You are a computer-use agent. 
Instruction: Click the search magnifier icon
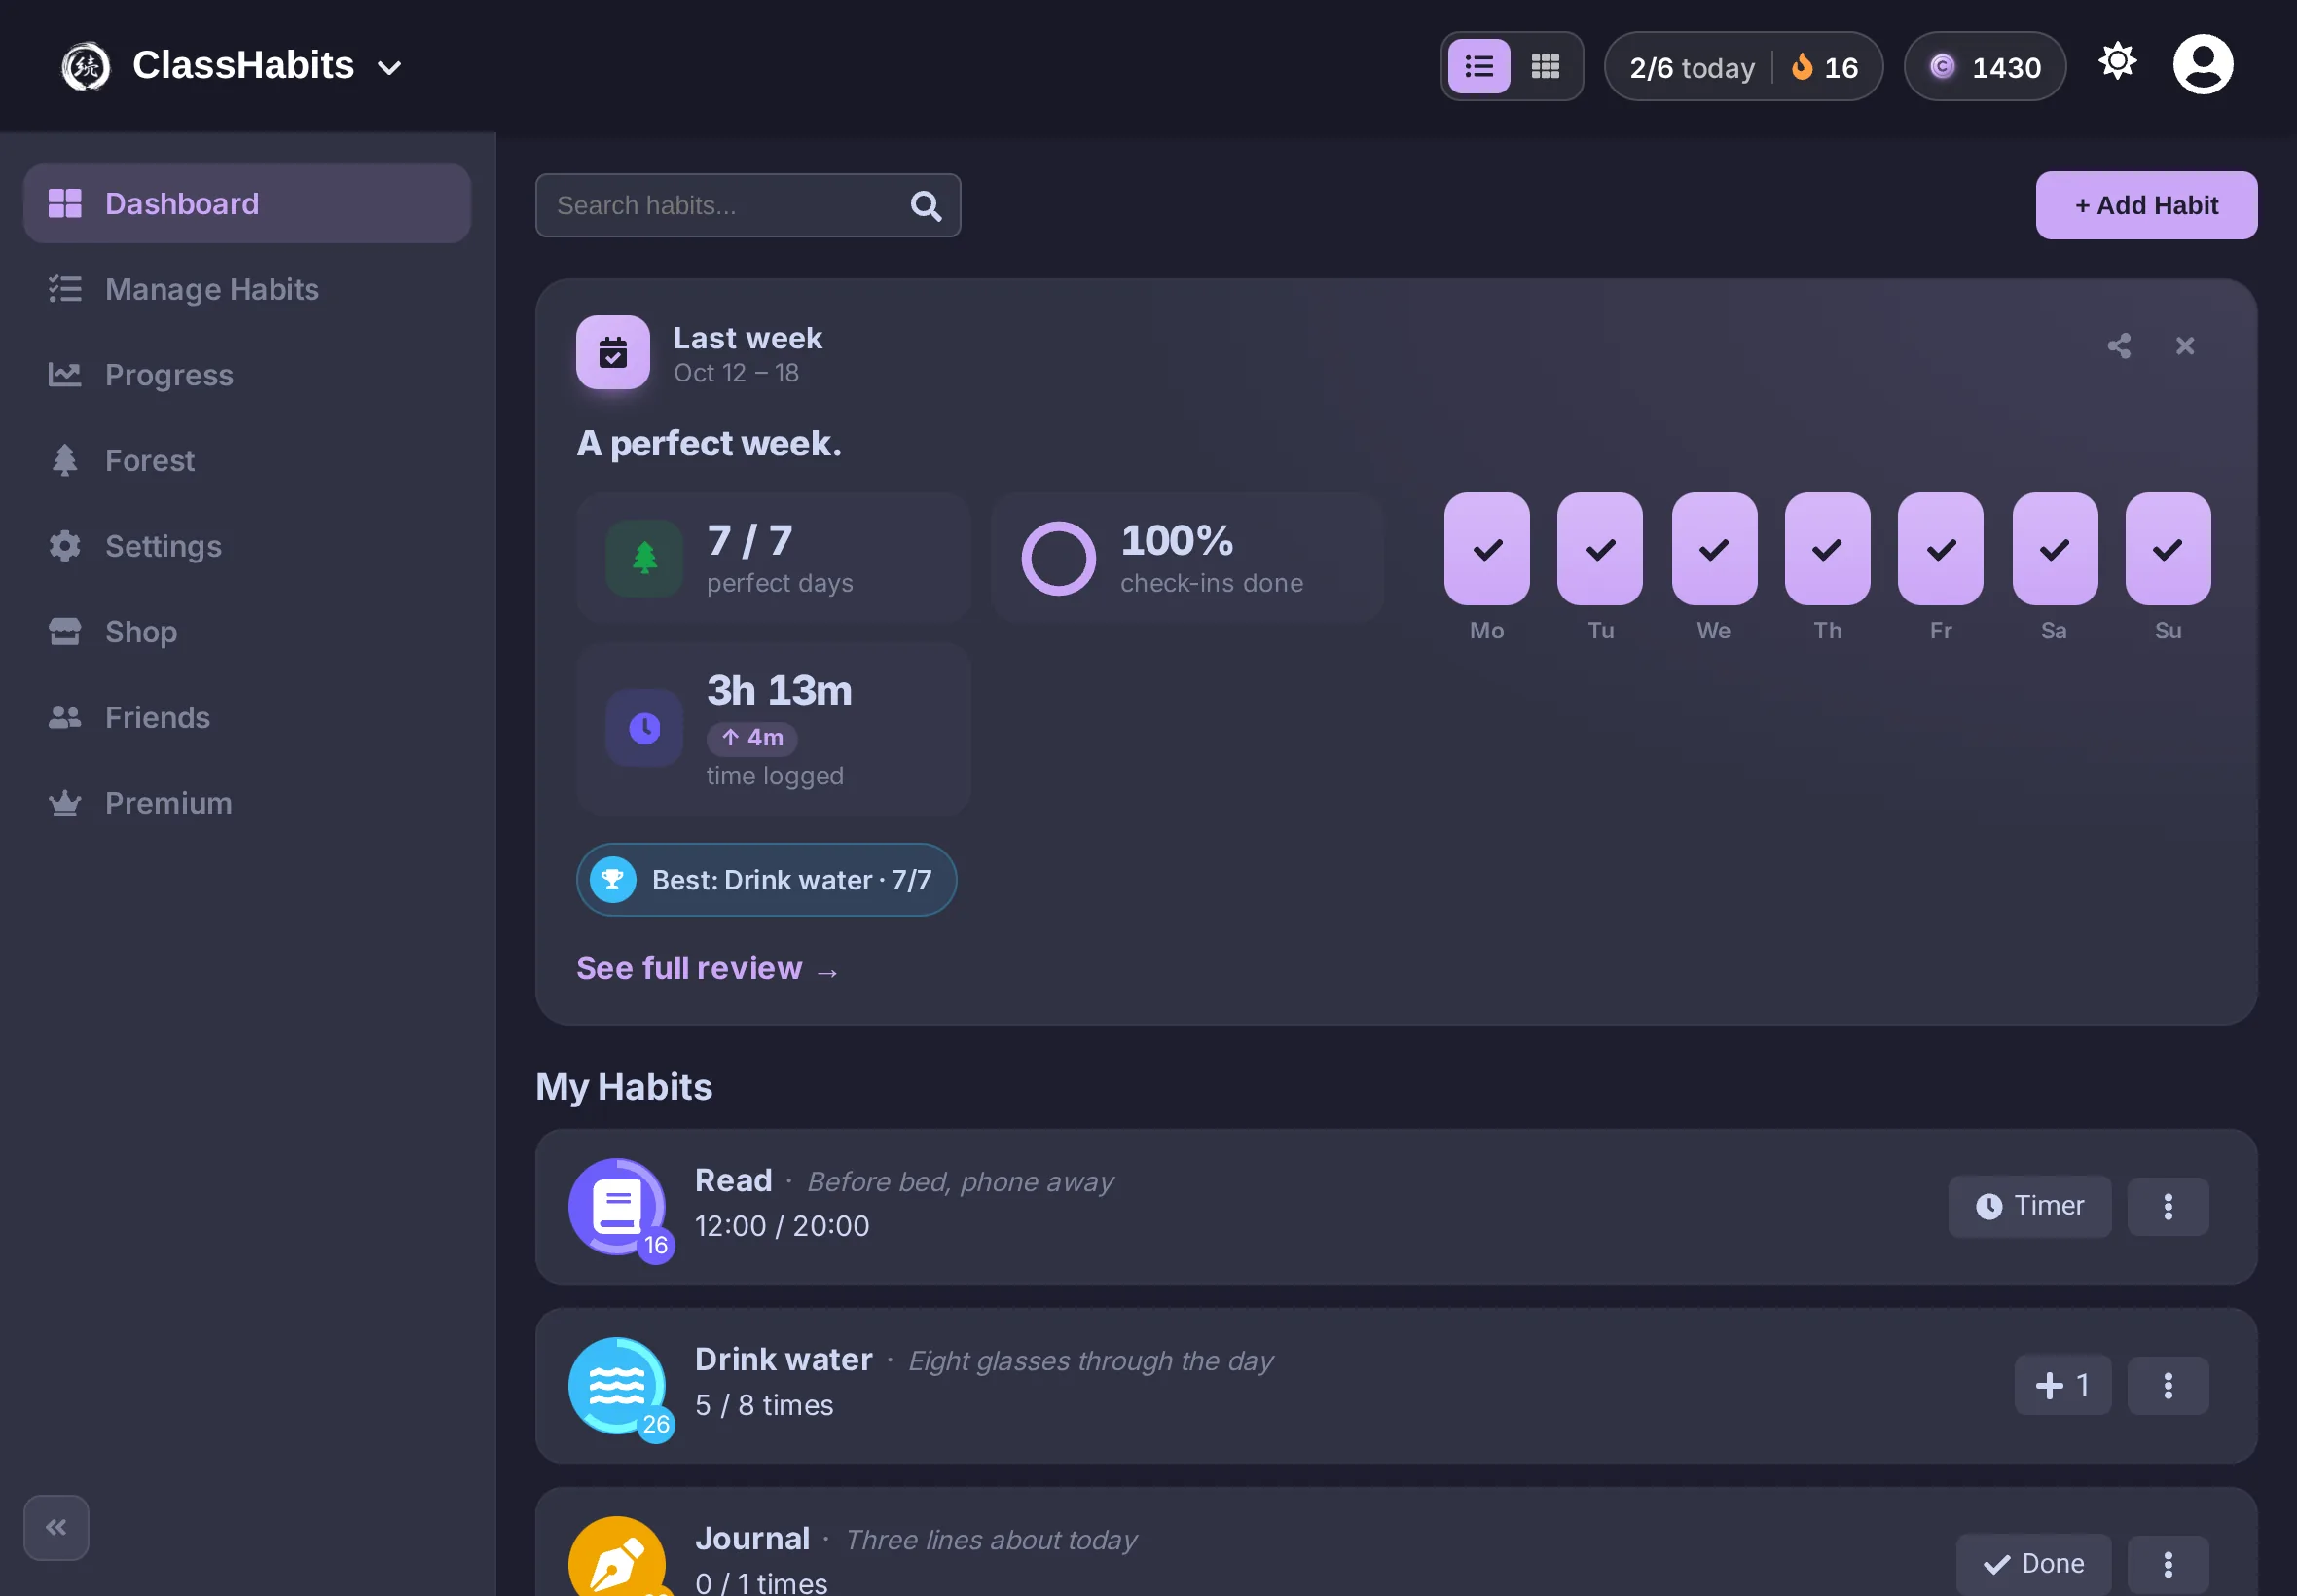[926, 206]
